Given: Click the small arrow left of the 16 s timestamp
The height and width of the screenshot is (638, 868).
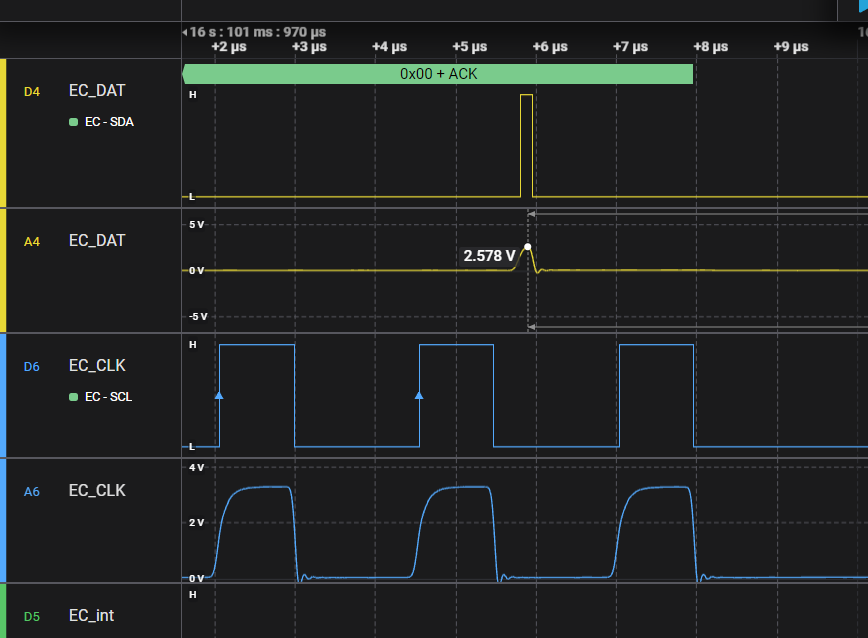Looking at the screenshot, I should pyautogui.click(x=185, y=32).
